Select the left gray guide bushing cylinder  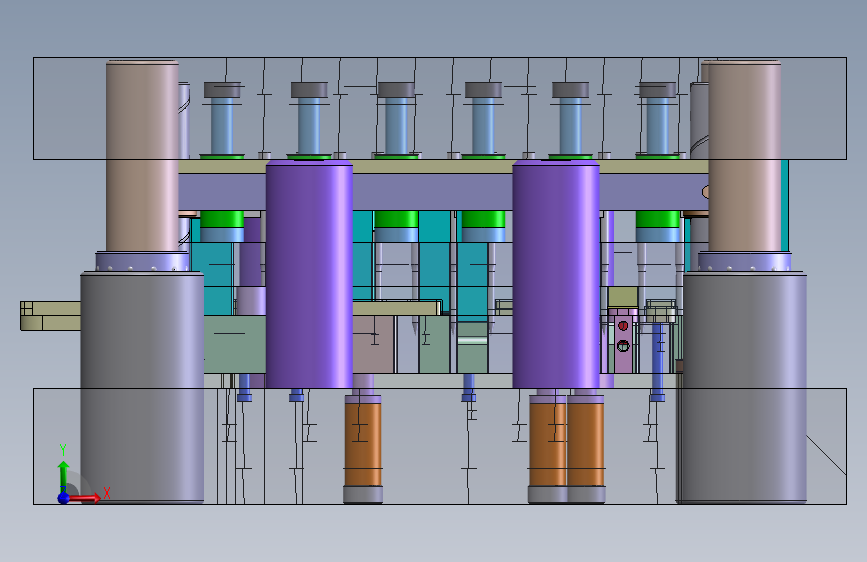[142, 387]
